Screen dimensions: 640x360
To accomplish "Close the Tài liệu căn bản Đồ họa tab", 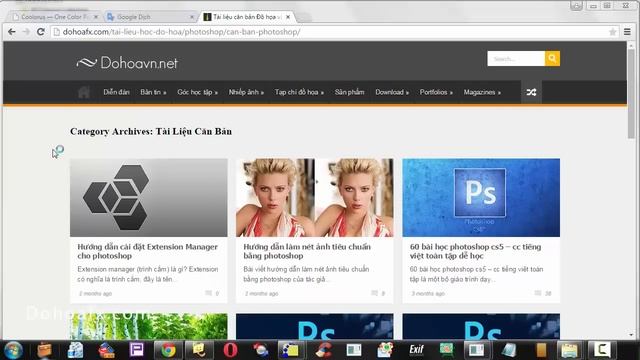I will pos(288,17).
